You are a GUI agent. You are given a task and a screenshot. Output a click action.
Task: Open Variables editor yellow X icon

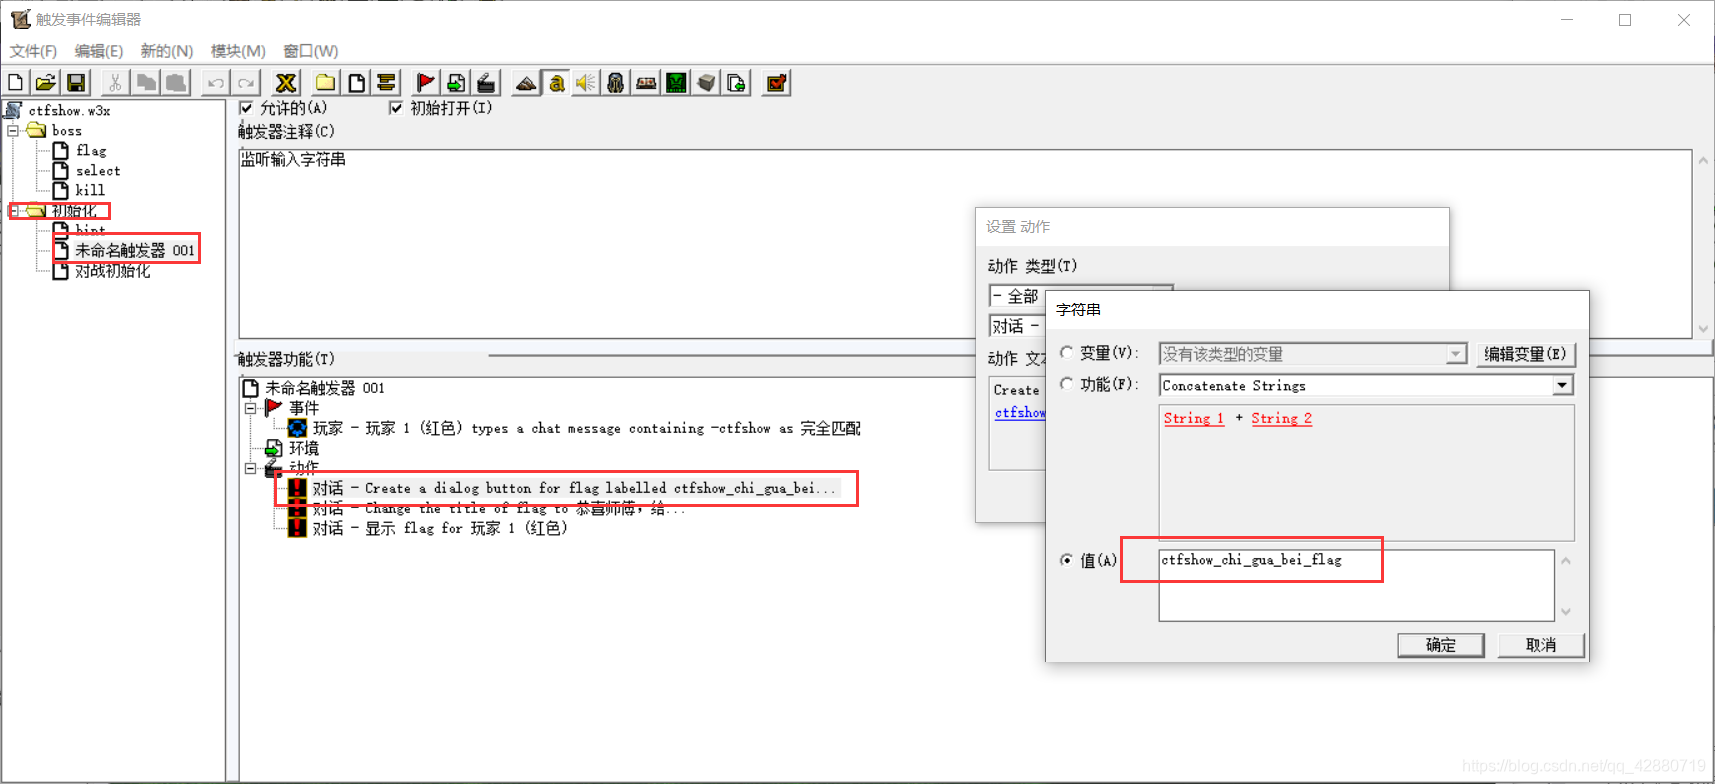(x=286, y=83)
